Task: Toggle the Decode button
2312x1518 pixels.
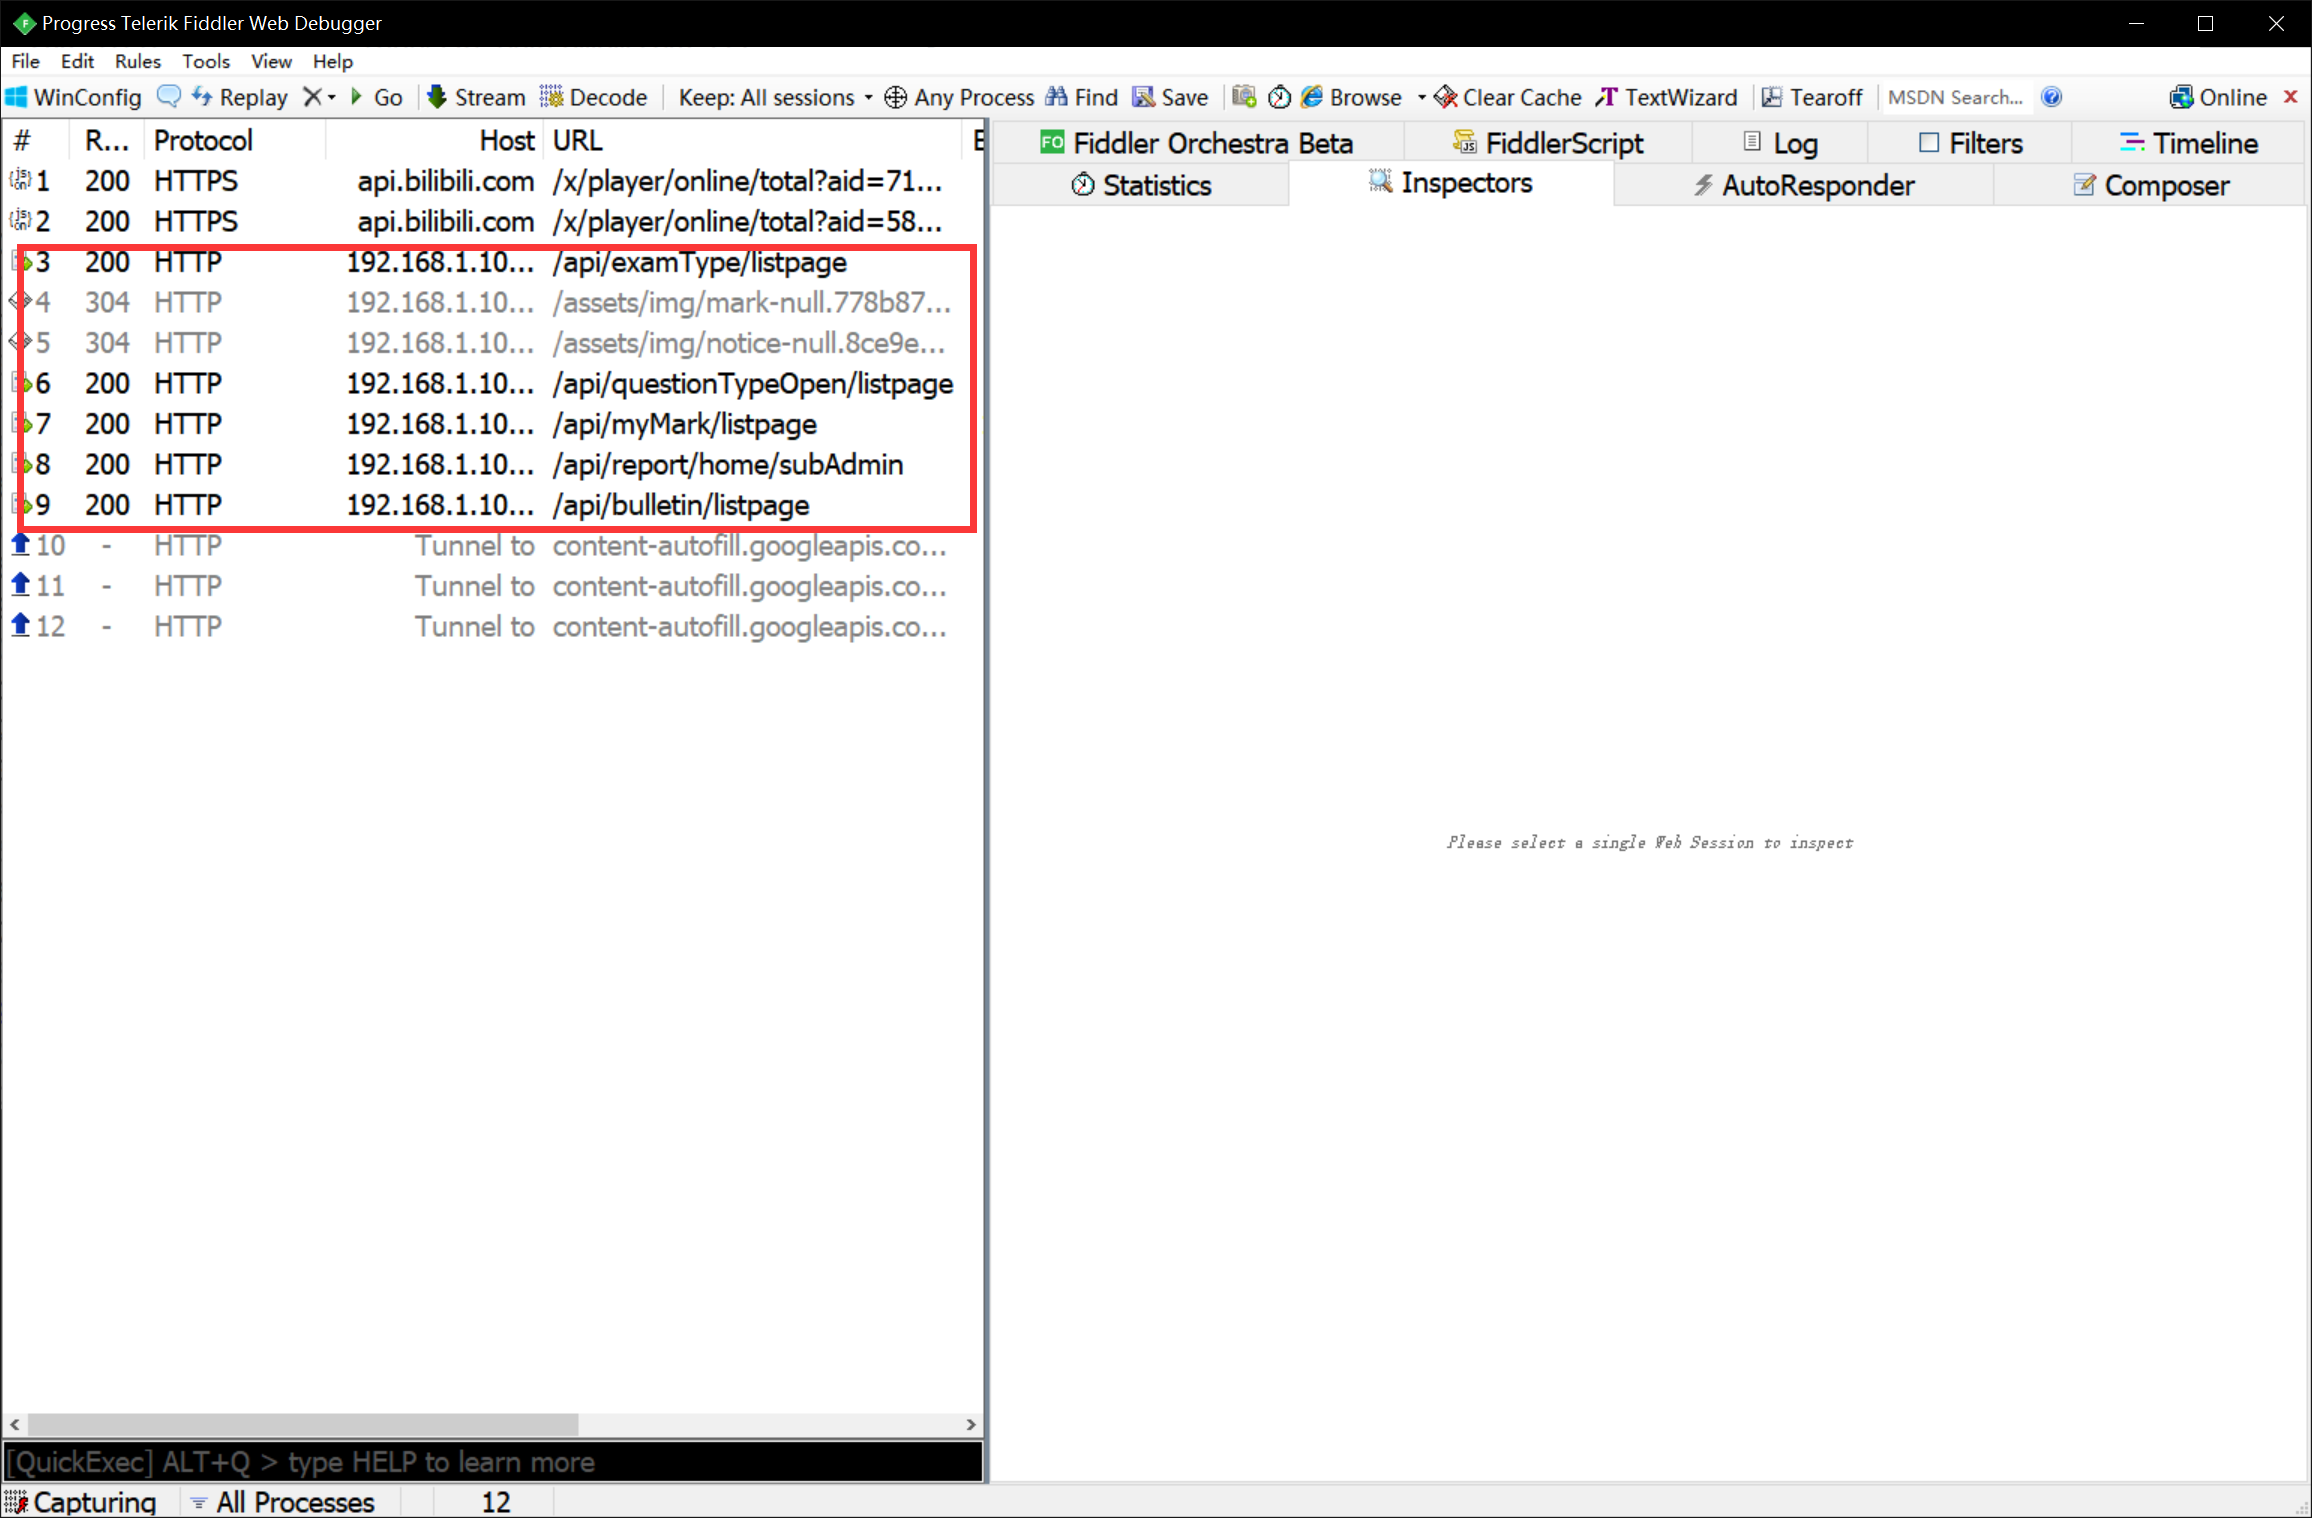Action: click(x=594, y=97)
